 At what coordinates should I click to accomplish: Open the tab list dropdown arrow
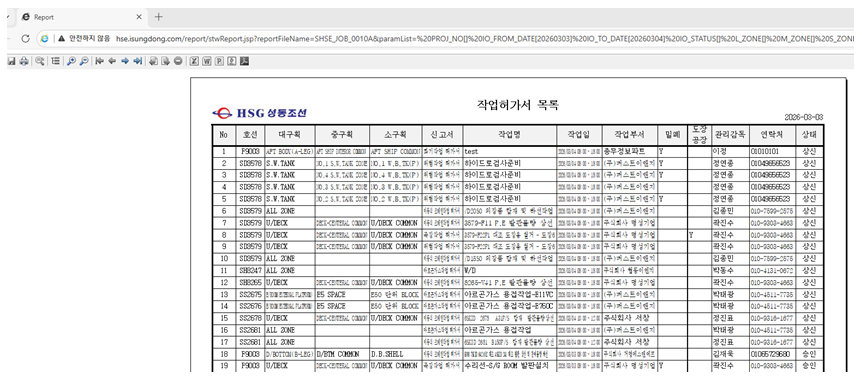pyautogui.click(x=8, y=17)
